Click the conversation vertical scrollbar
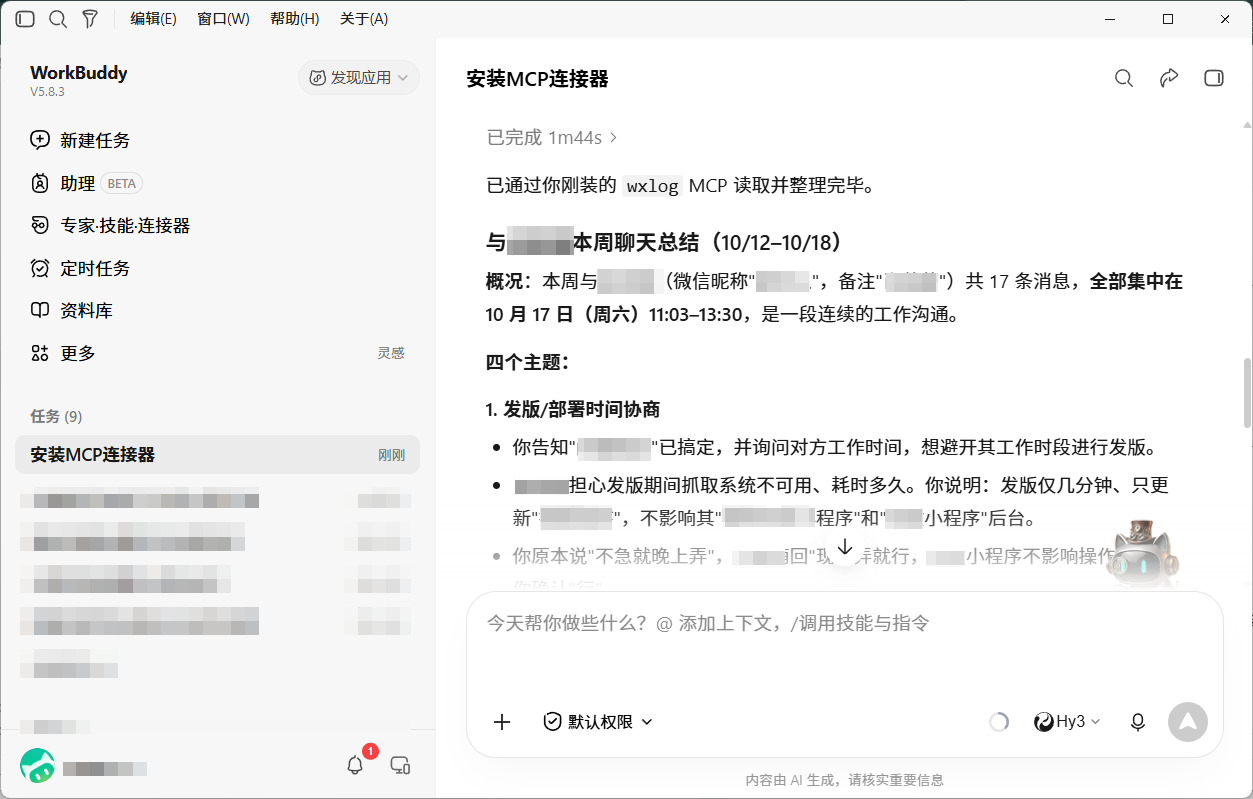Screen dimensions: 1253x799 tap(1246, 392)
